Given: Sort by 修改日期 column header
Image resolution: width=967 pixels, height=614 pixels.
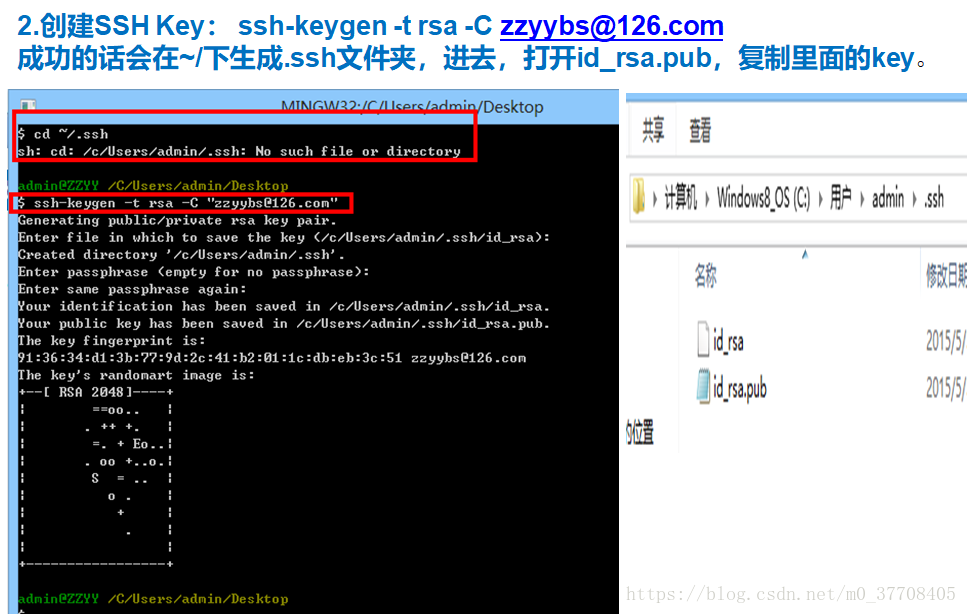Looking at the screenshot, I should click(945, 275).
